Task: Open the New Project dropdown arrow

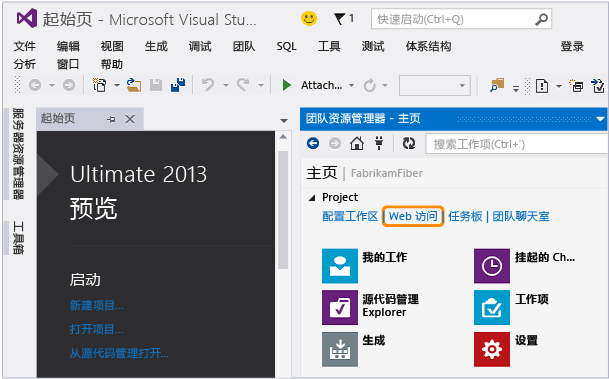Action: pos(117,85)
